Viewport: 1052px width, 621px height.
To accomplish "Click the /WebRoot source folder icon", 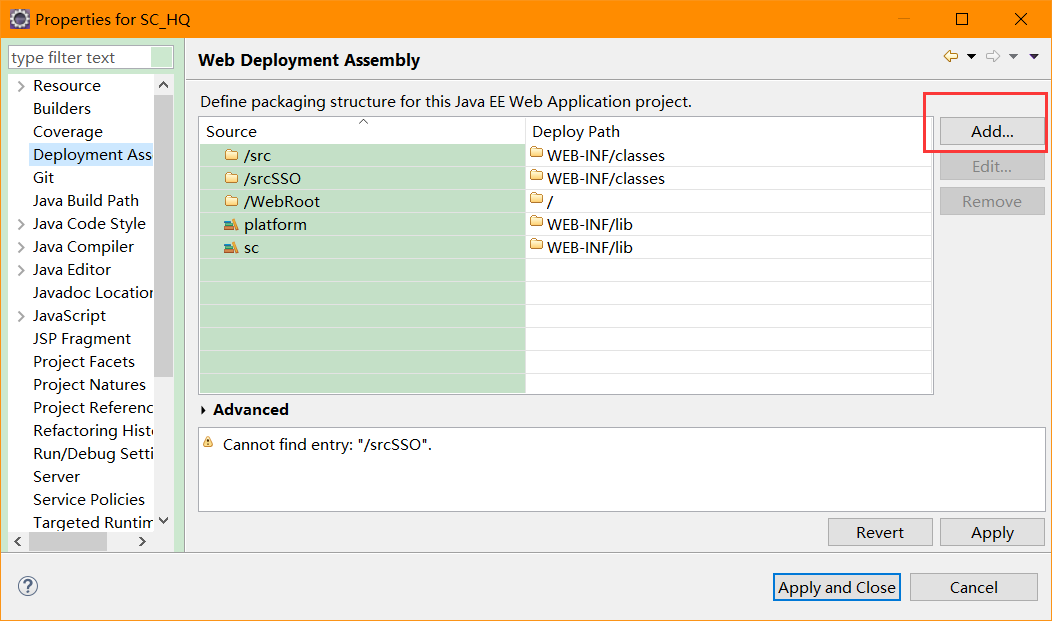I will coord(231,201).
